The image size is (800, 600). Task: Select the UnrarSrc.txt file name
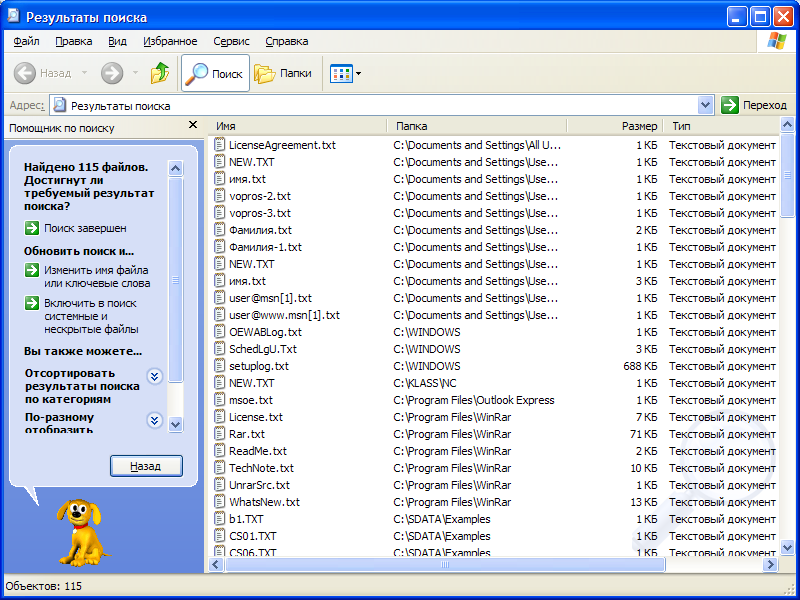(259, 485)
